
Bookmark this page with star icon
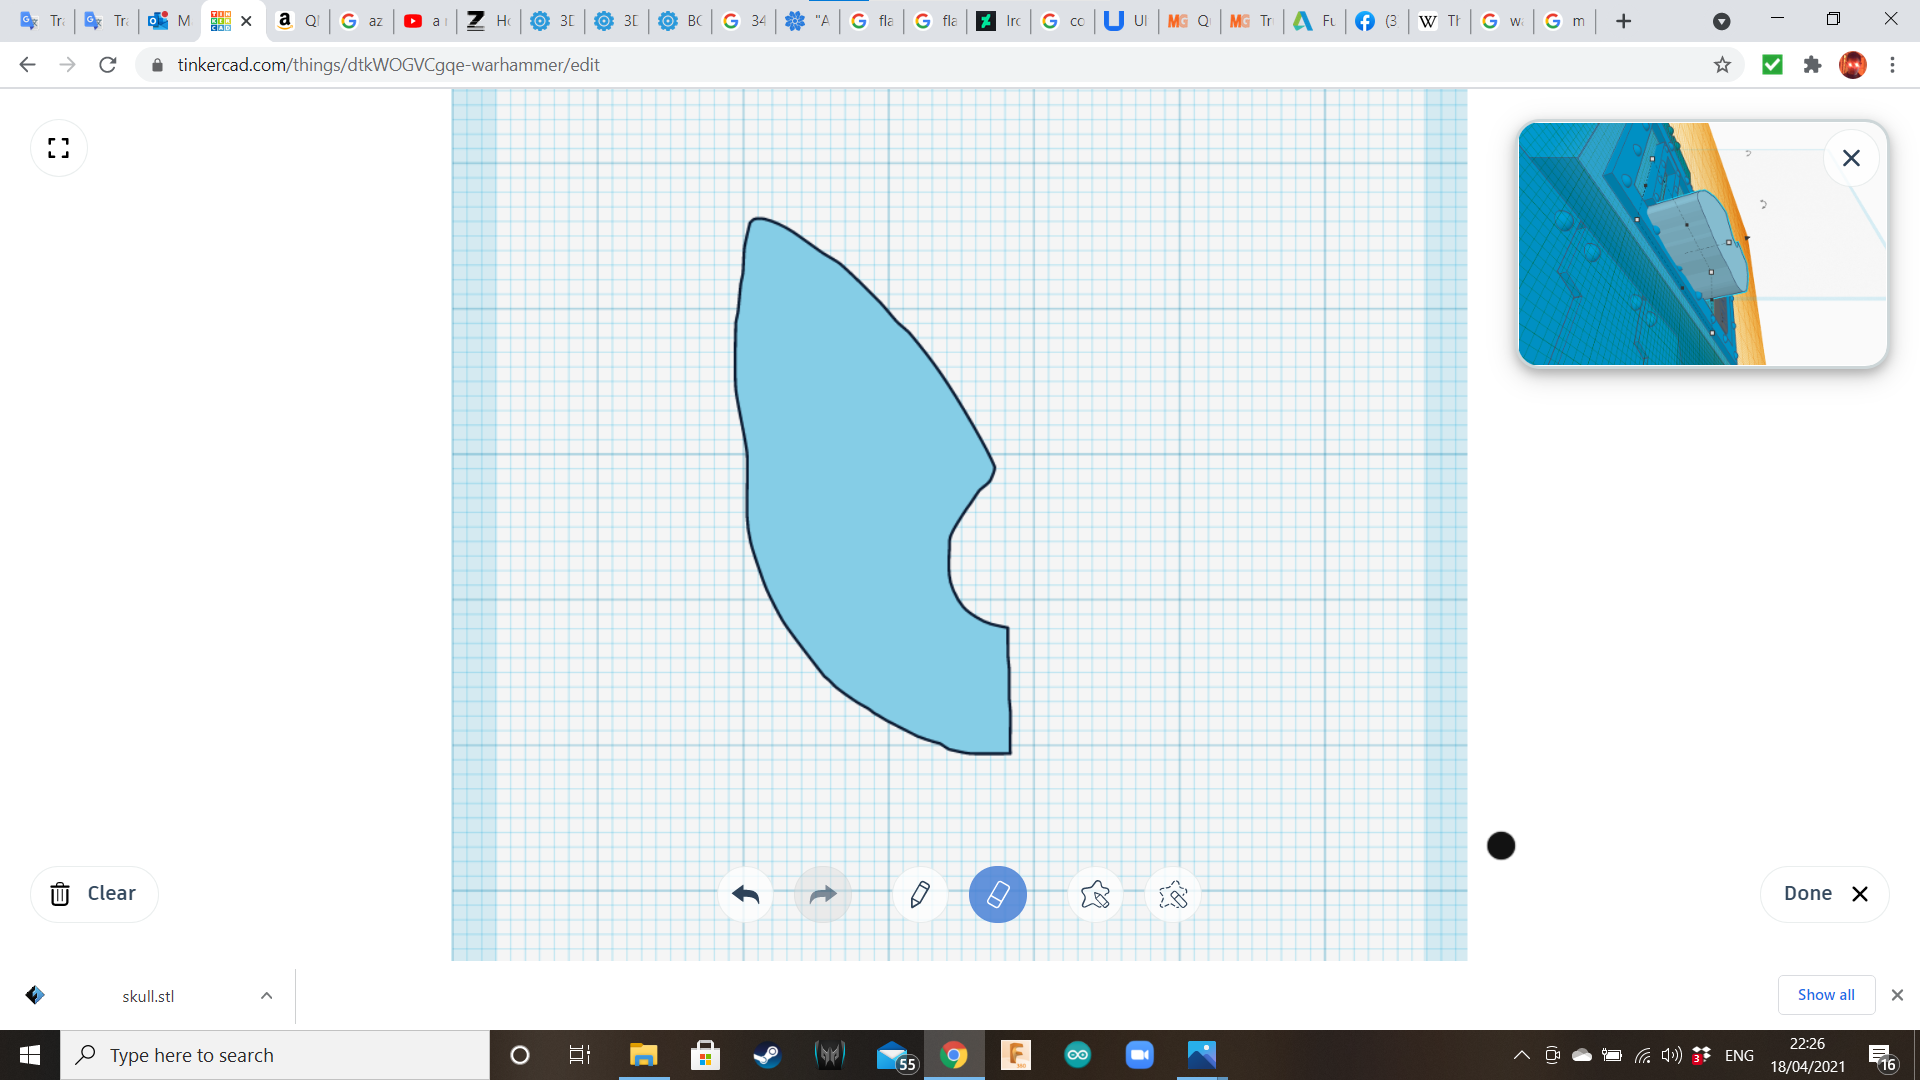1722,65
